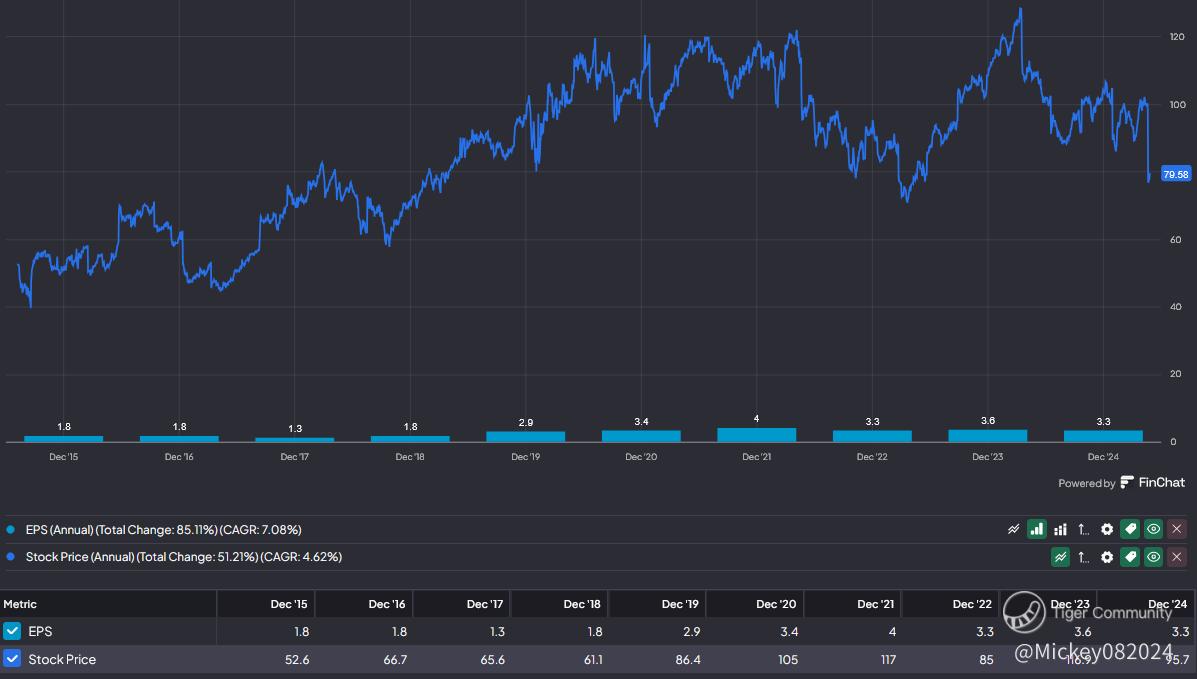Toggle EPS data labels tag icon

pos(1130,529)
